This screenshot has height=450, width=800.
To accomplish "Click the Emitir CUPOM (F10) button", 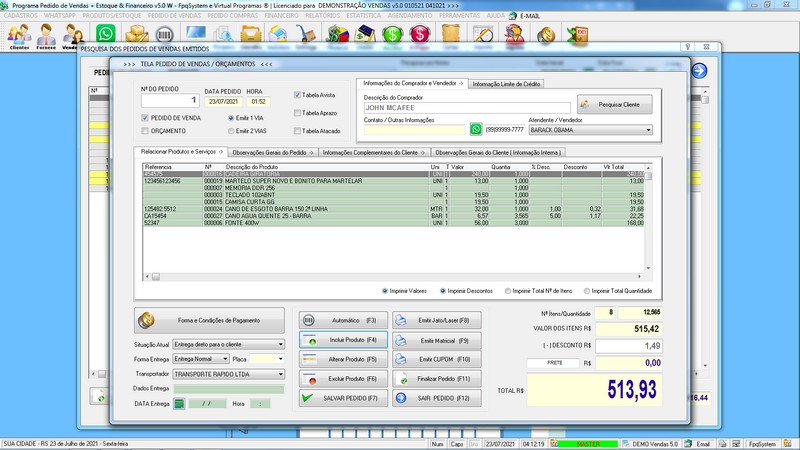I will tap(437, 359).
